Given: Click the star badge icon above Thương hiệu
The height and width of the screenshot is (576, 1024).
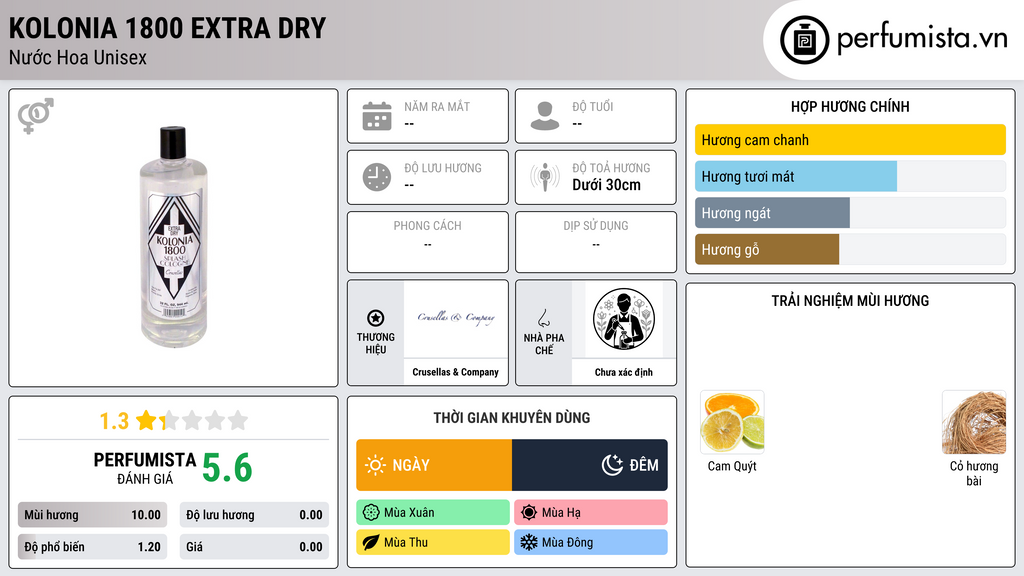Looking at the screenshot, I should (376, 318).
